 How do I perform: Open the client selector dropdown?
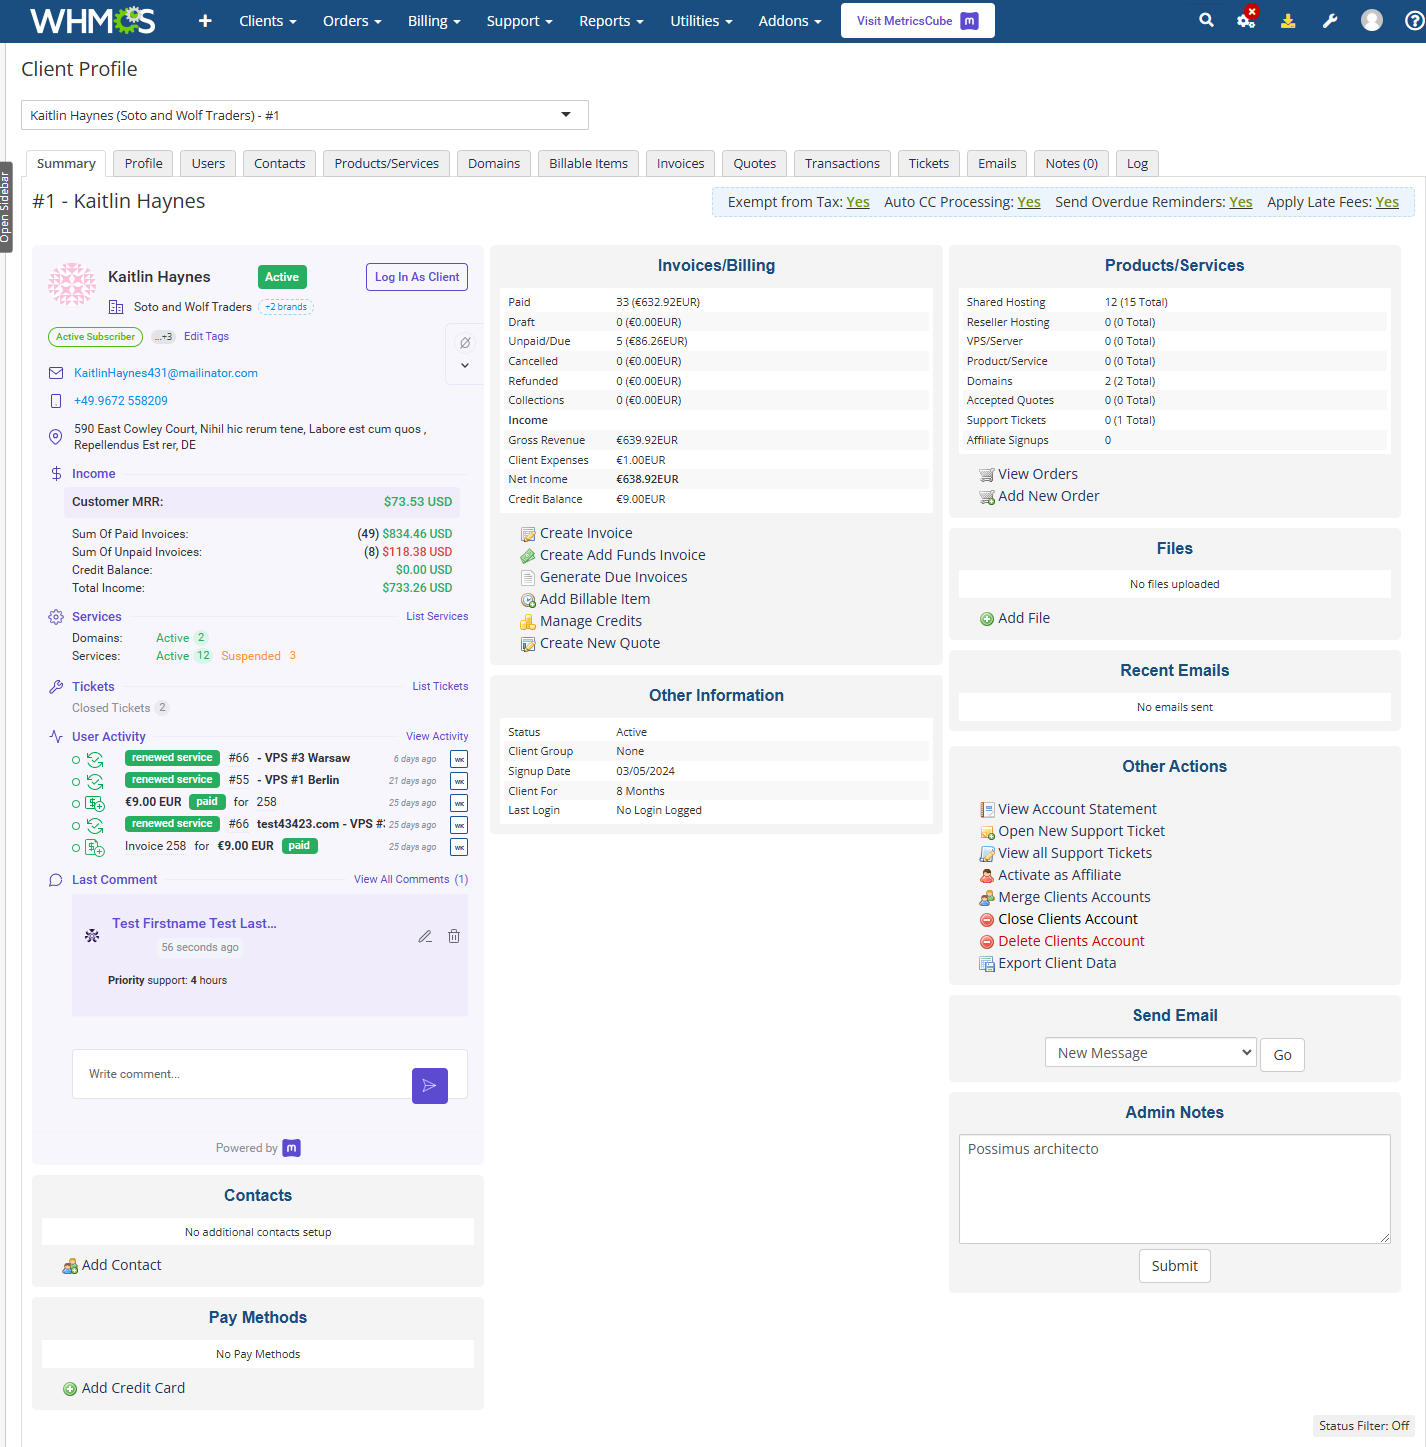click(x=305, y=115)
